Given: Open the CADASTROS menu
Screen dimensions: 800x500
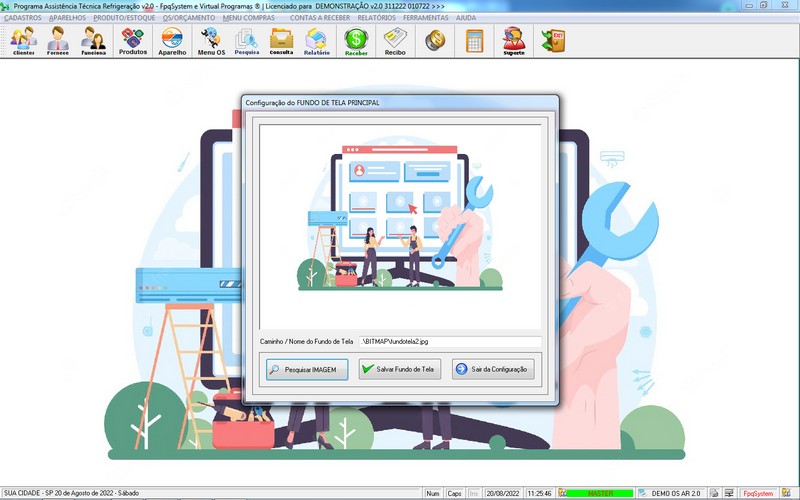Looking at the screenshot, I should pyautogui.click(x=22, y=17).
